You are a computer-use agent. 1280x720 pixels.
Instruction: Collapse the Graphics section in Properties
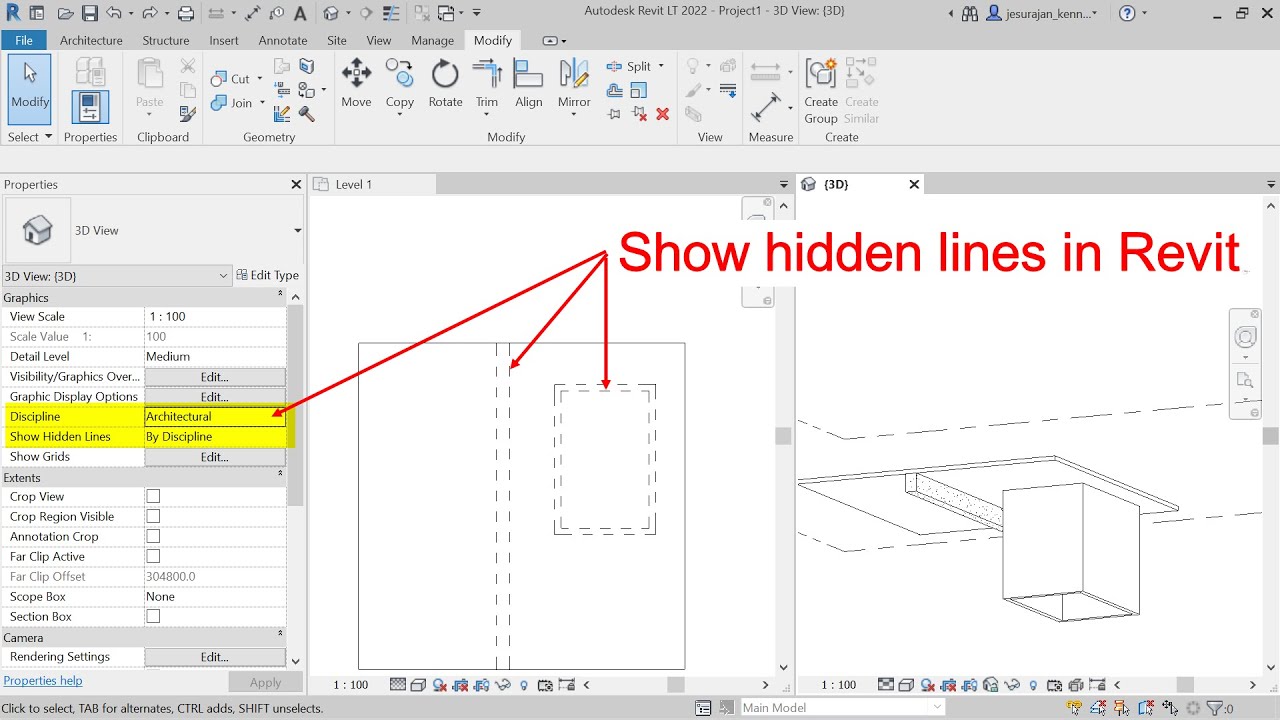tap(280, 297)
